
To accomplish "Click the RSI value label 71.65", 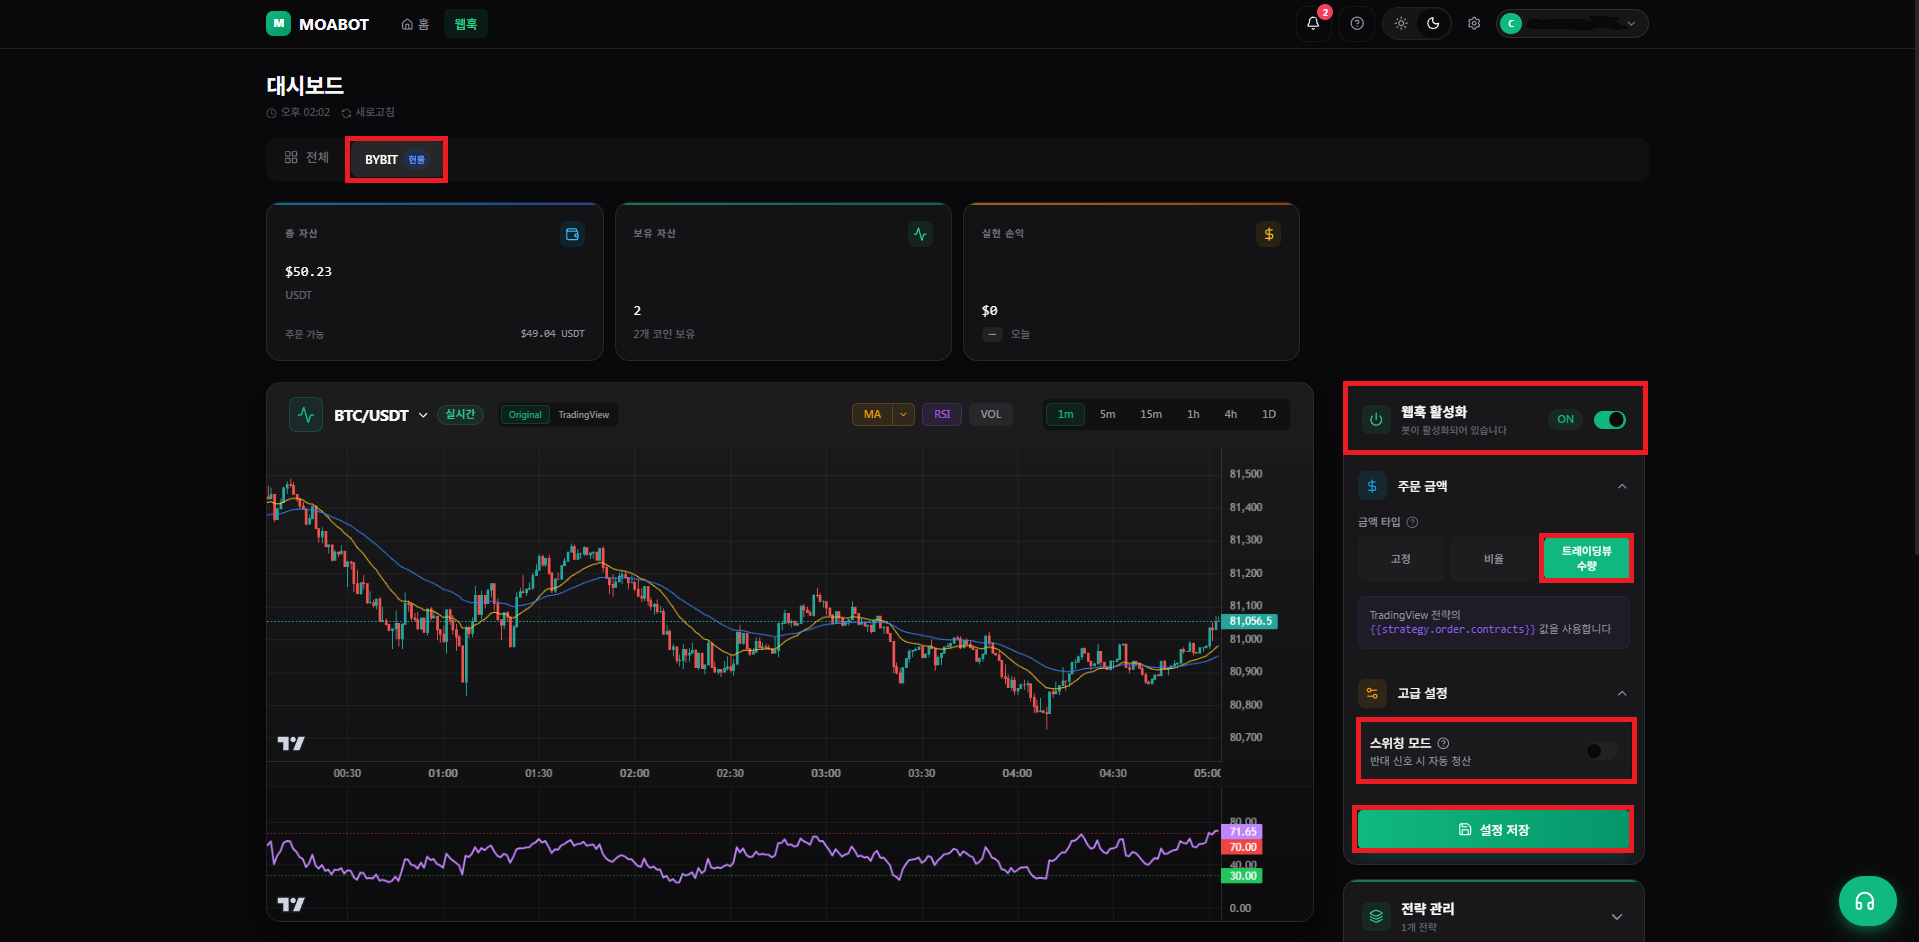I will pos(1242,832).
